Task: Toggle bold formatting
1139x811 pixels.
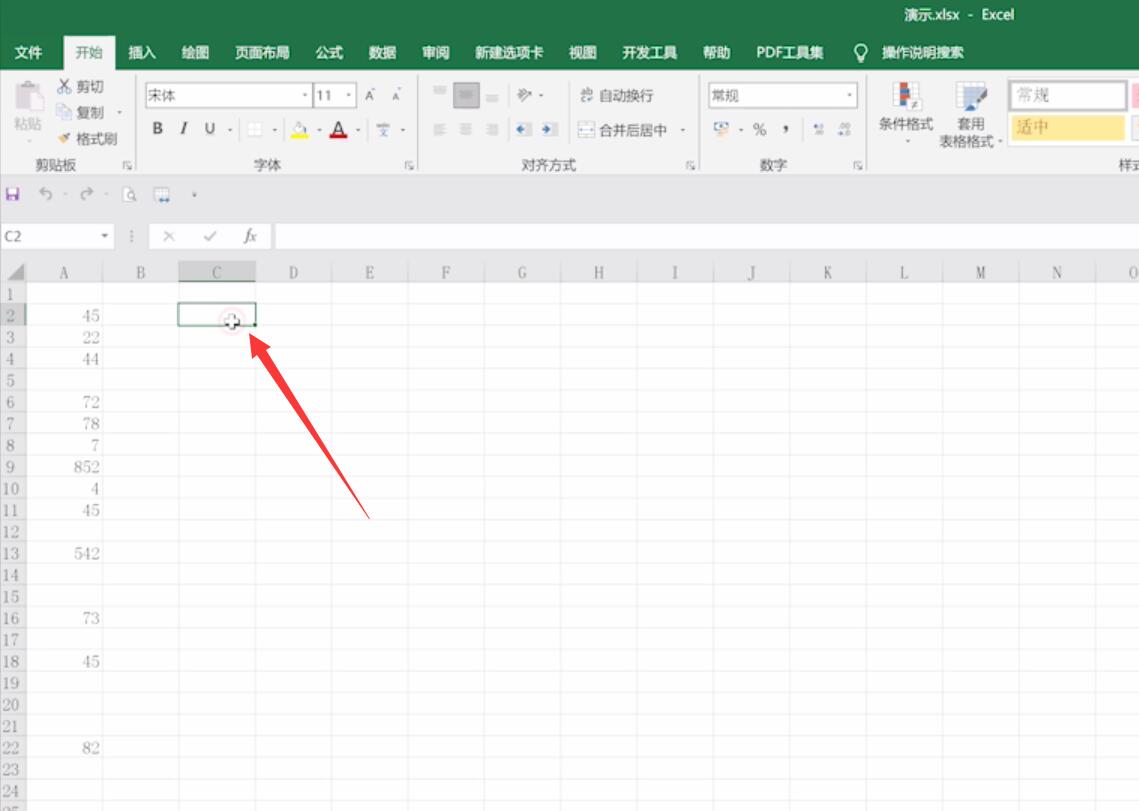Action: [x=158, y=129]
